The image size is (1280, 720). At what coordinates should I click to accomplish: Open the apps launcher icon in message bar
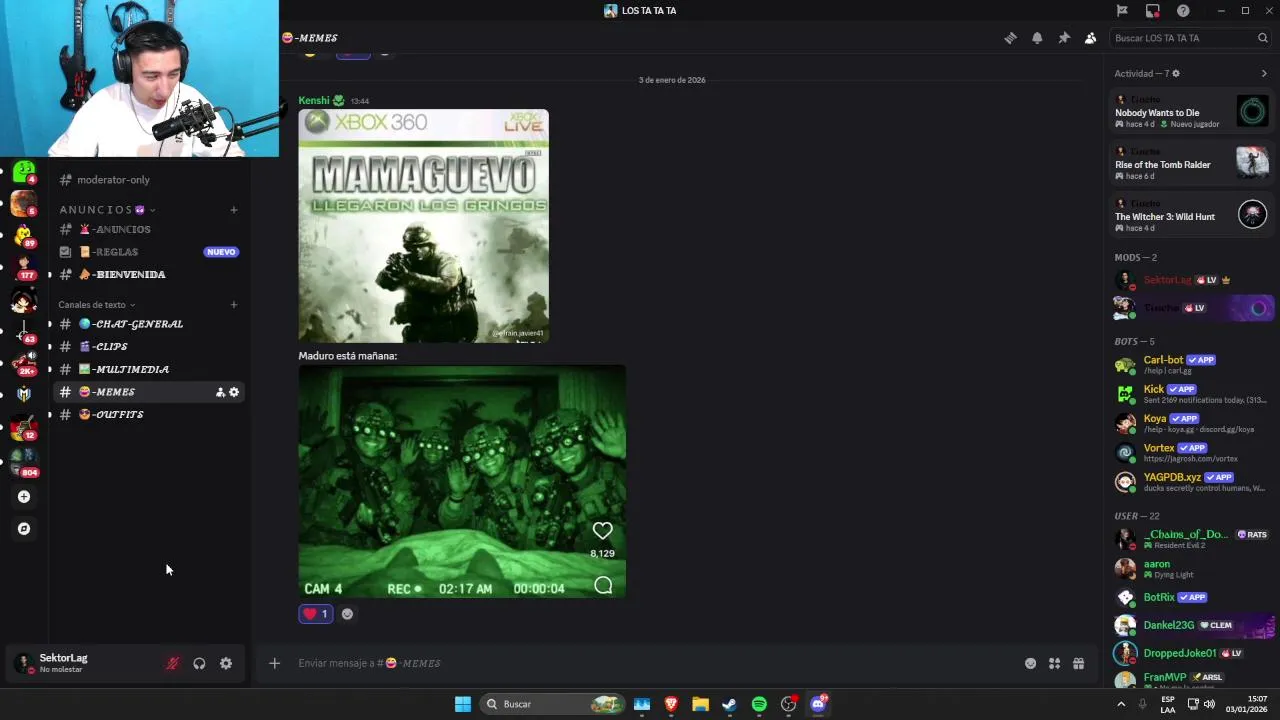[x=1054, y=663]
